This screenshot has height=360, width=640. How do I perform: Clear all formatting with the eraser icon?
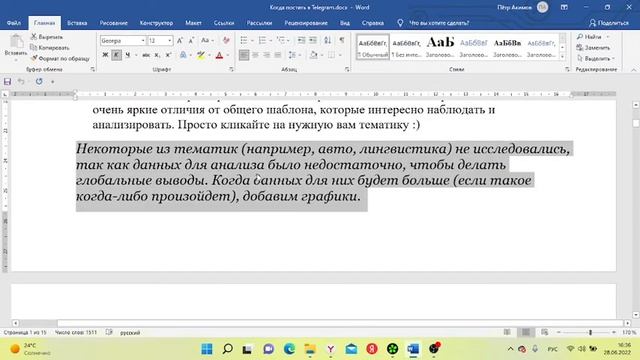226,40
